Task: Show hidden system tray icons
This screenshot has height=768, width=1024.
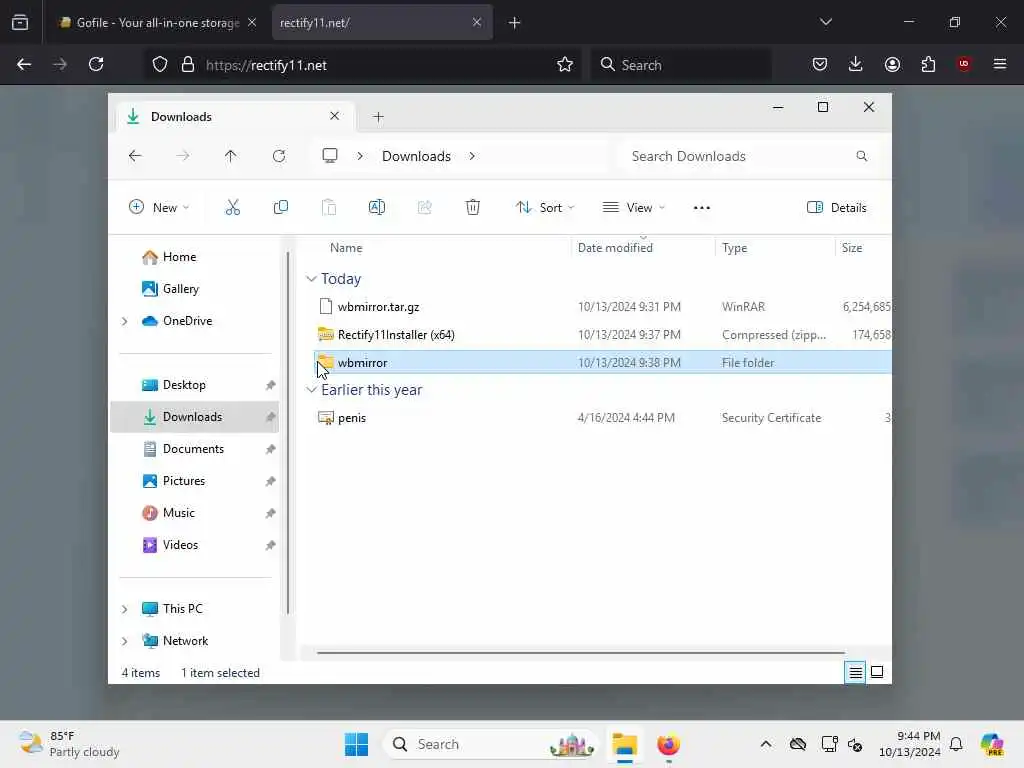Action: click(766, 744)
